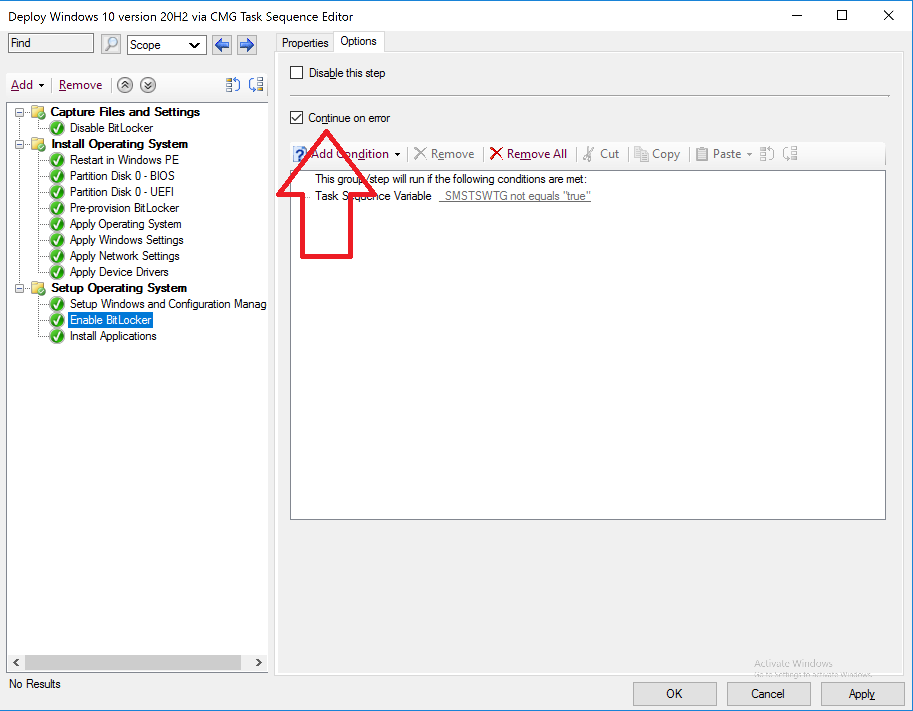Image resolution: width=913 pixels, height=711 pixels.
Task: Select the Pre-provision BitLocker step
Action: tap(124, 208)
